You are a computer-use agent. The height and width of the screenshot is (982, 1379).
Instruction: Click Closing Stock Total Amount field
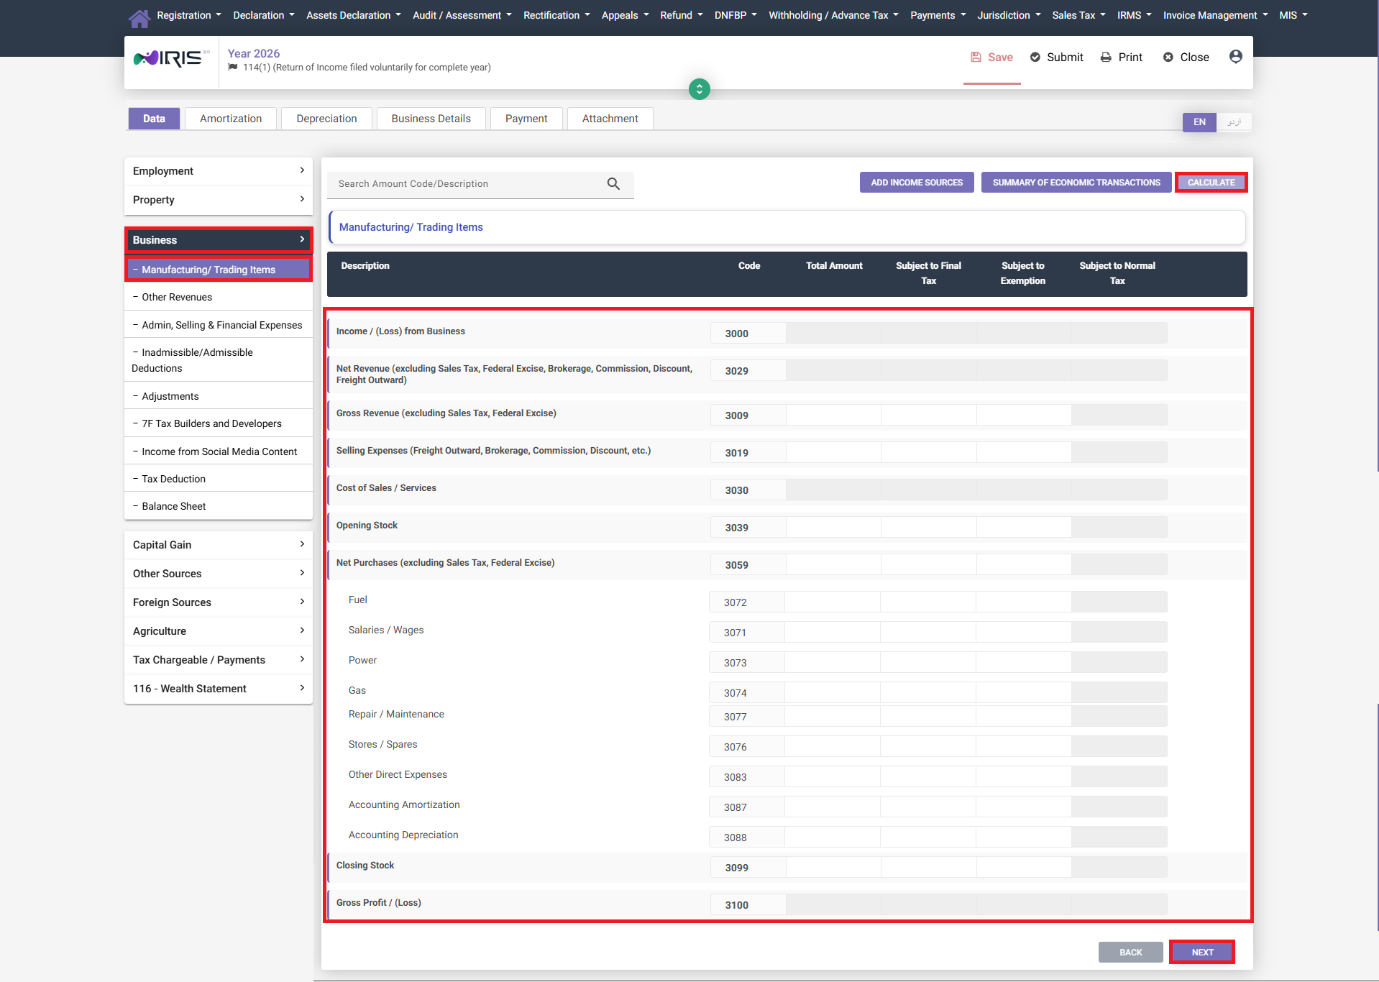coord(833,867)
